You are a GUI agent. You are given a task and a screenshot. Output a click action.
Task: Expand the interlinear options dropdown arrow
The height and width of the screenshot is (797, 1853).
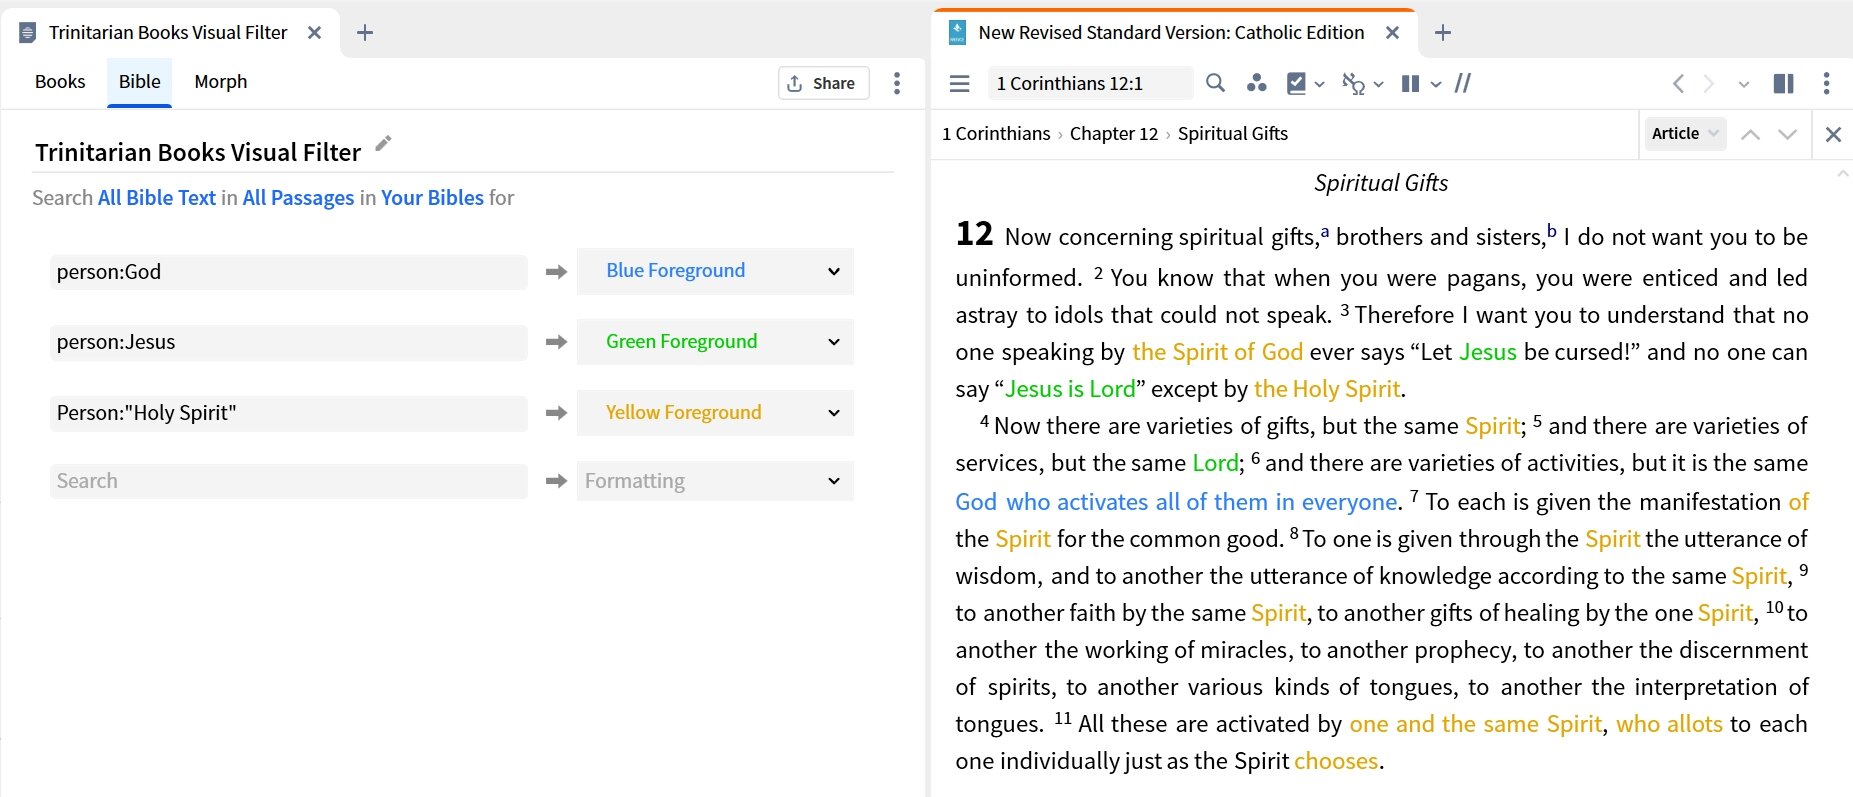(x=1378, y=84)
